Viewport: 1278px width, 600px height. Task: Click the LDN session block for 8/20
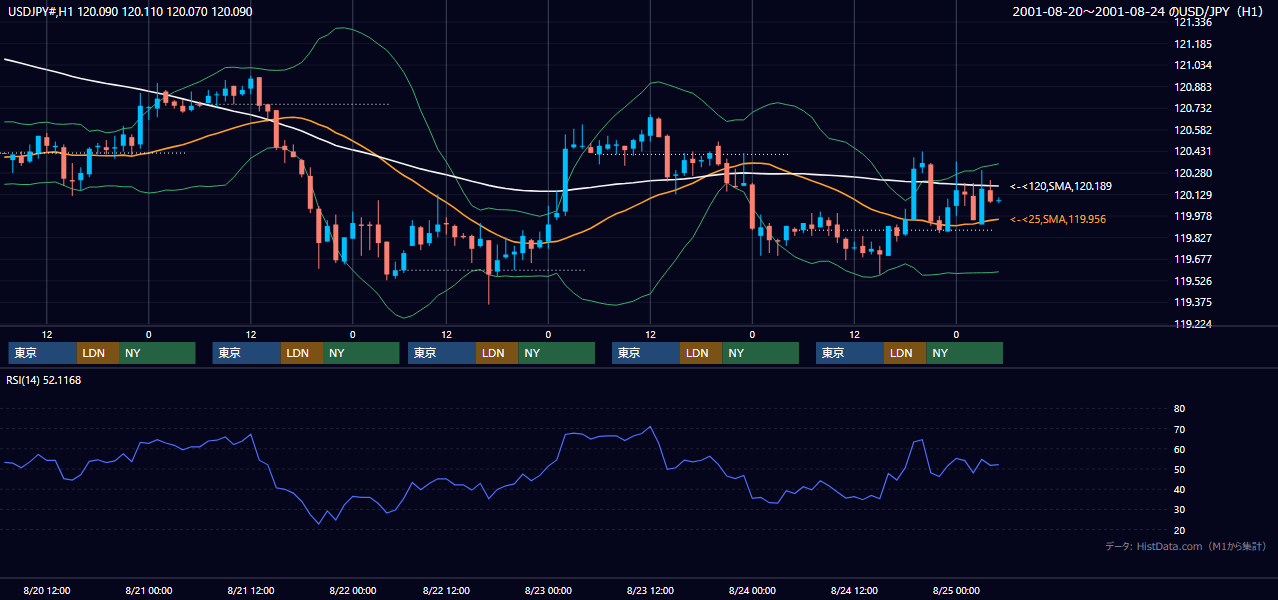point(98,353)
